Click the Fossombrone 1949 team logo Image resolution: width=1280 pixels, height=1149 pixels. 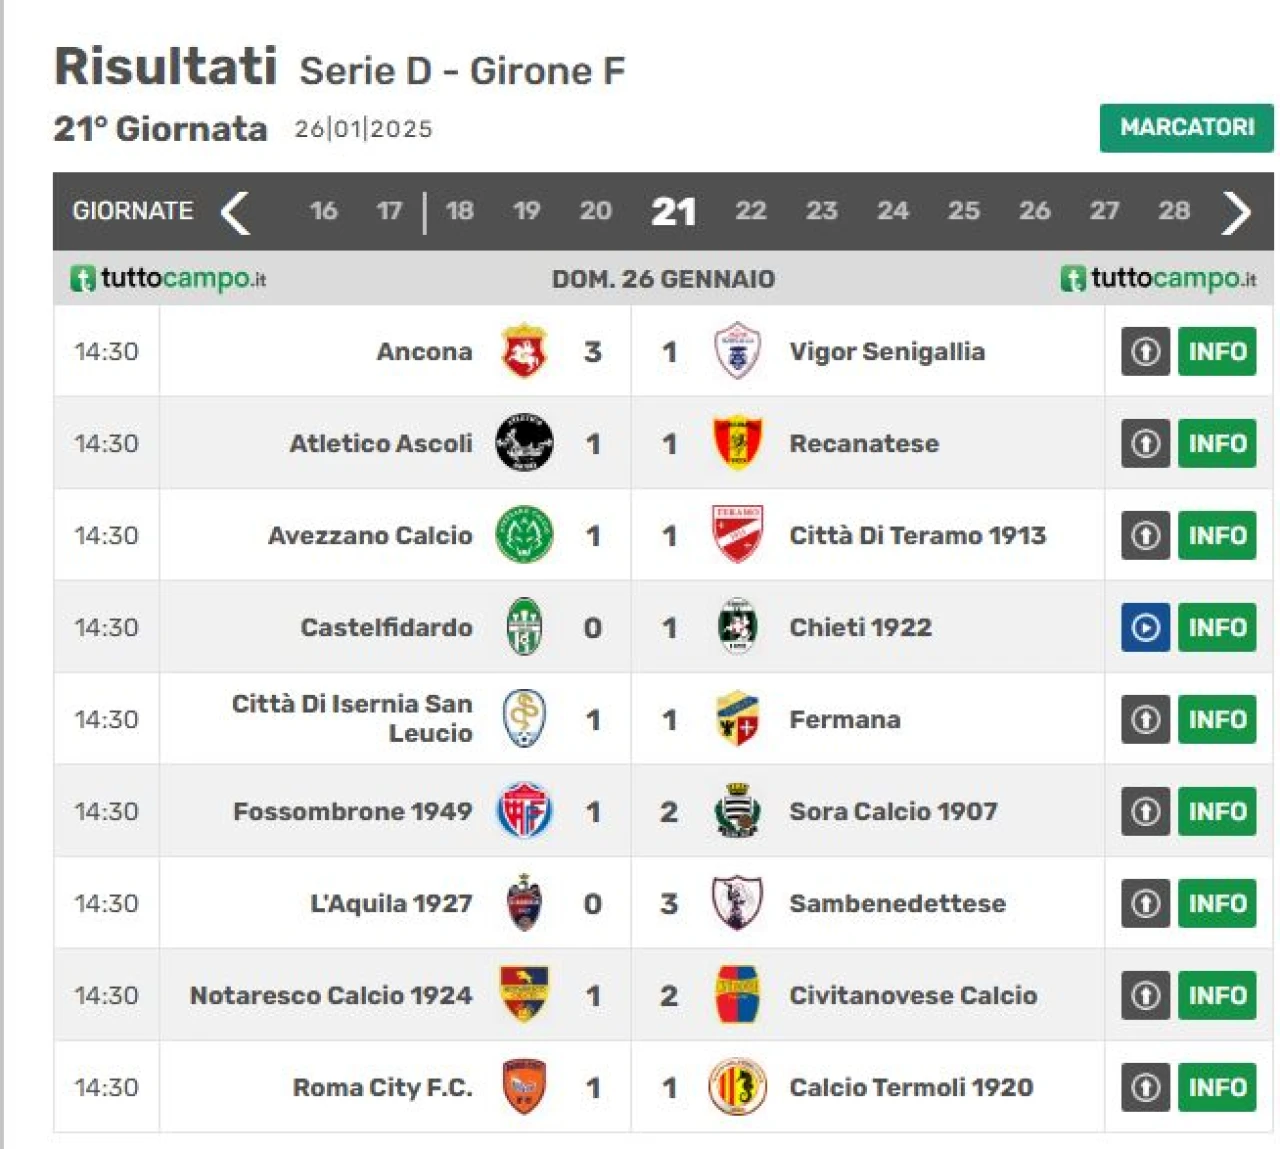tap(524, 811)
